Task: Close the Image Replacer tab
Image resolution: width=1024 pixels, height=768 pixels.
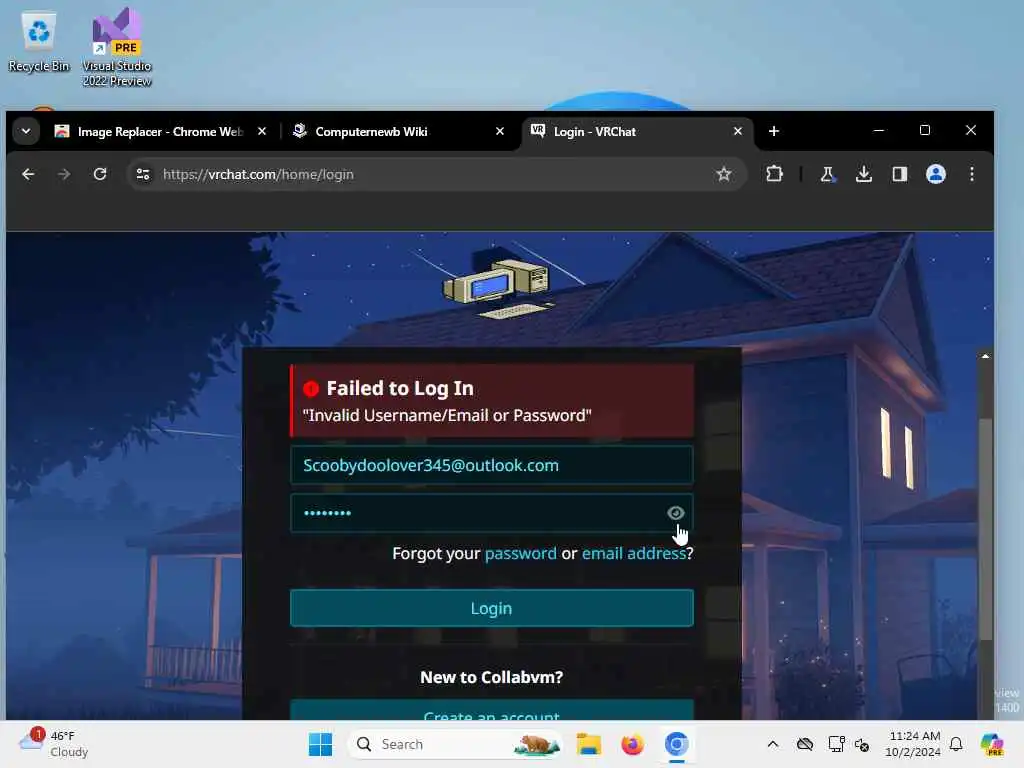Action: click(262, 131)
